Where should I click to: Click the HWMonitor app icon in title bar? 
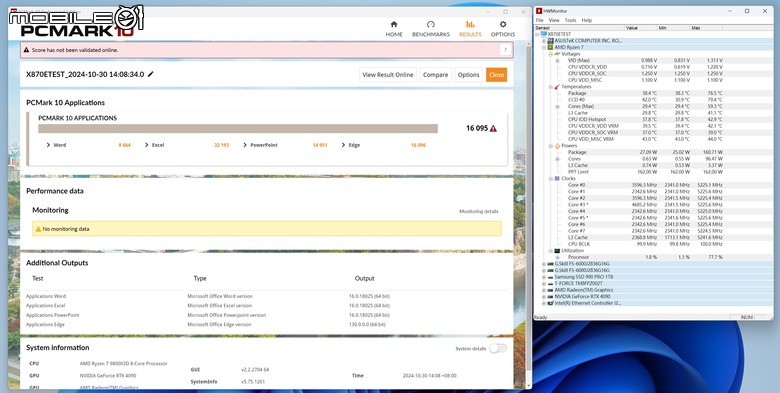539,11
